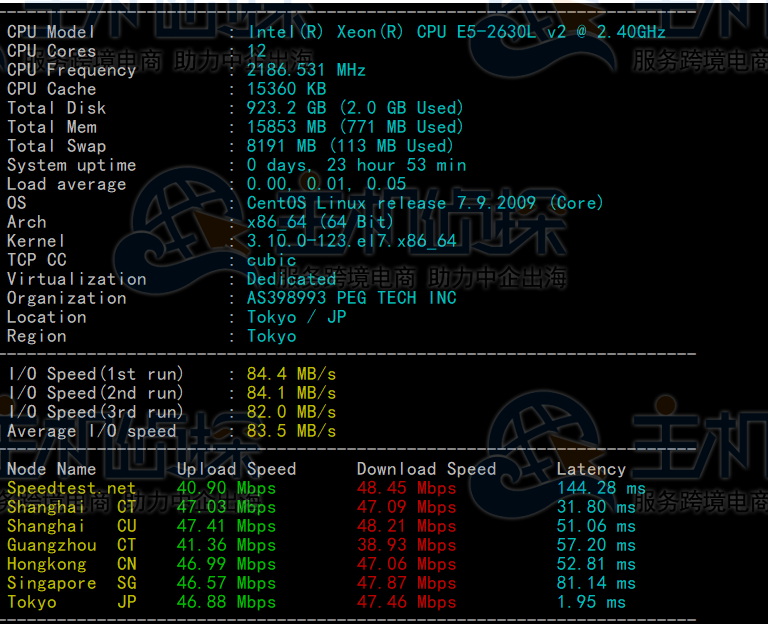Click the OS value 'CentOS Linux release 7.9.2009 (Core)'
Viewport: 768px width, 624px height.
pos(425,203)
